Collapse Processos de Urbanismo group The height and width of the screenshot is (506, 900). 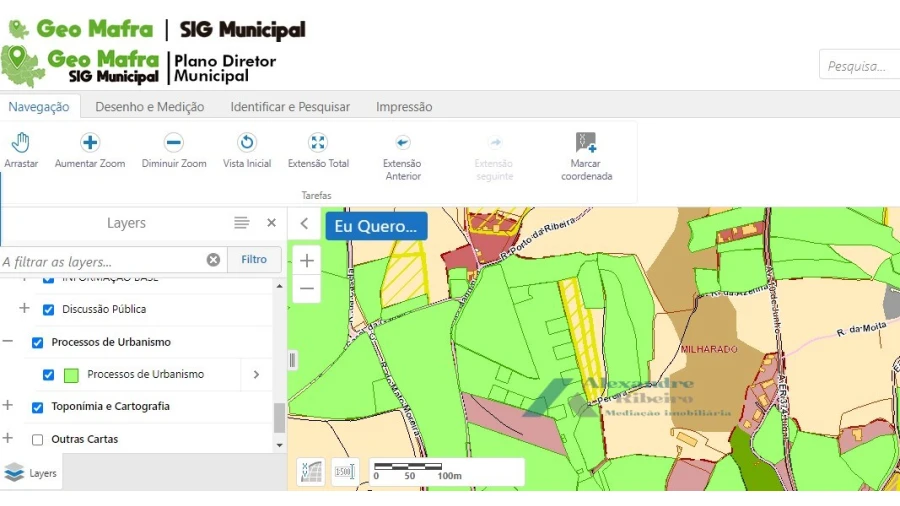tap(7, 341)
